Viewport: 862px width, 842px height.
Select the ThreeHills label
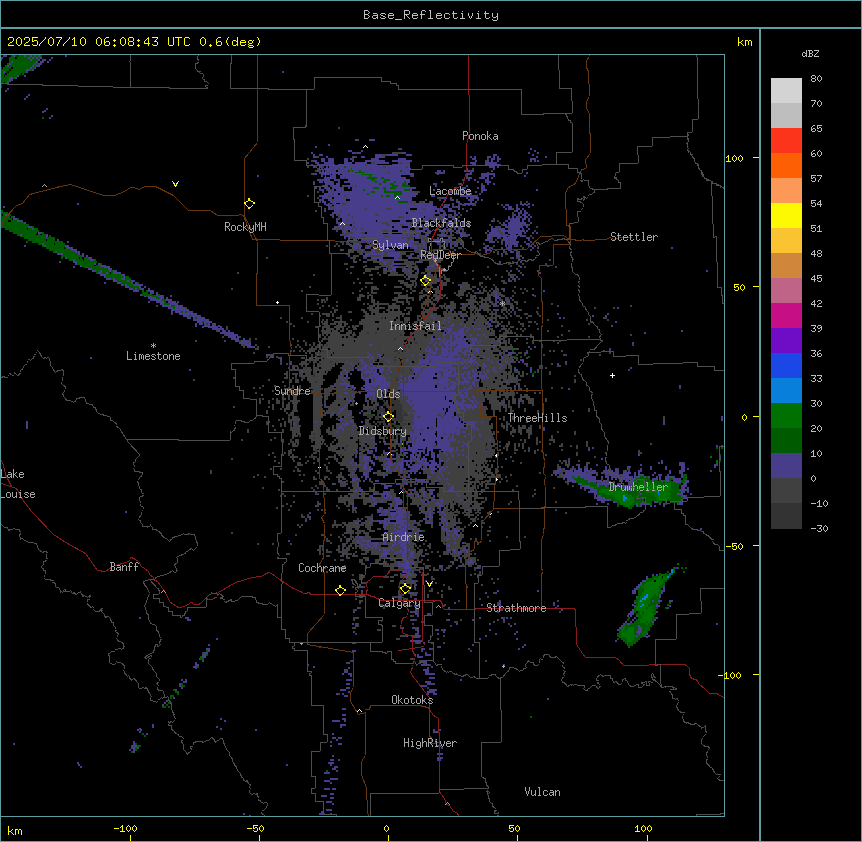537,418
